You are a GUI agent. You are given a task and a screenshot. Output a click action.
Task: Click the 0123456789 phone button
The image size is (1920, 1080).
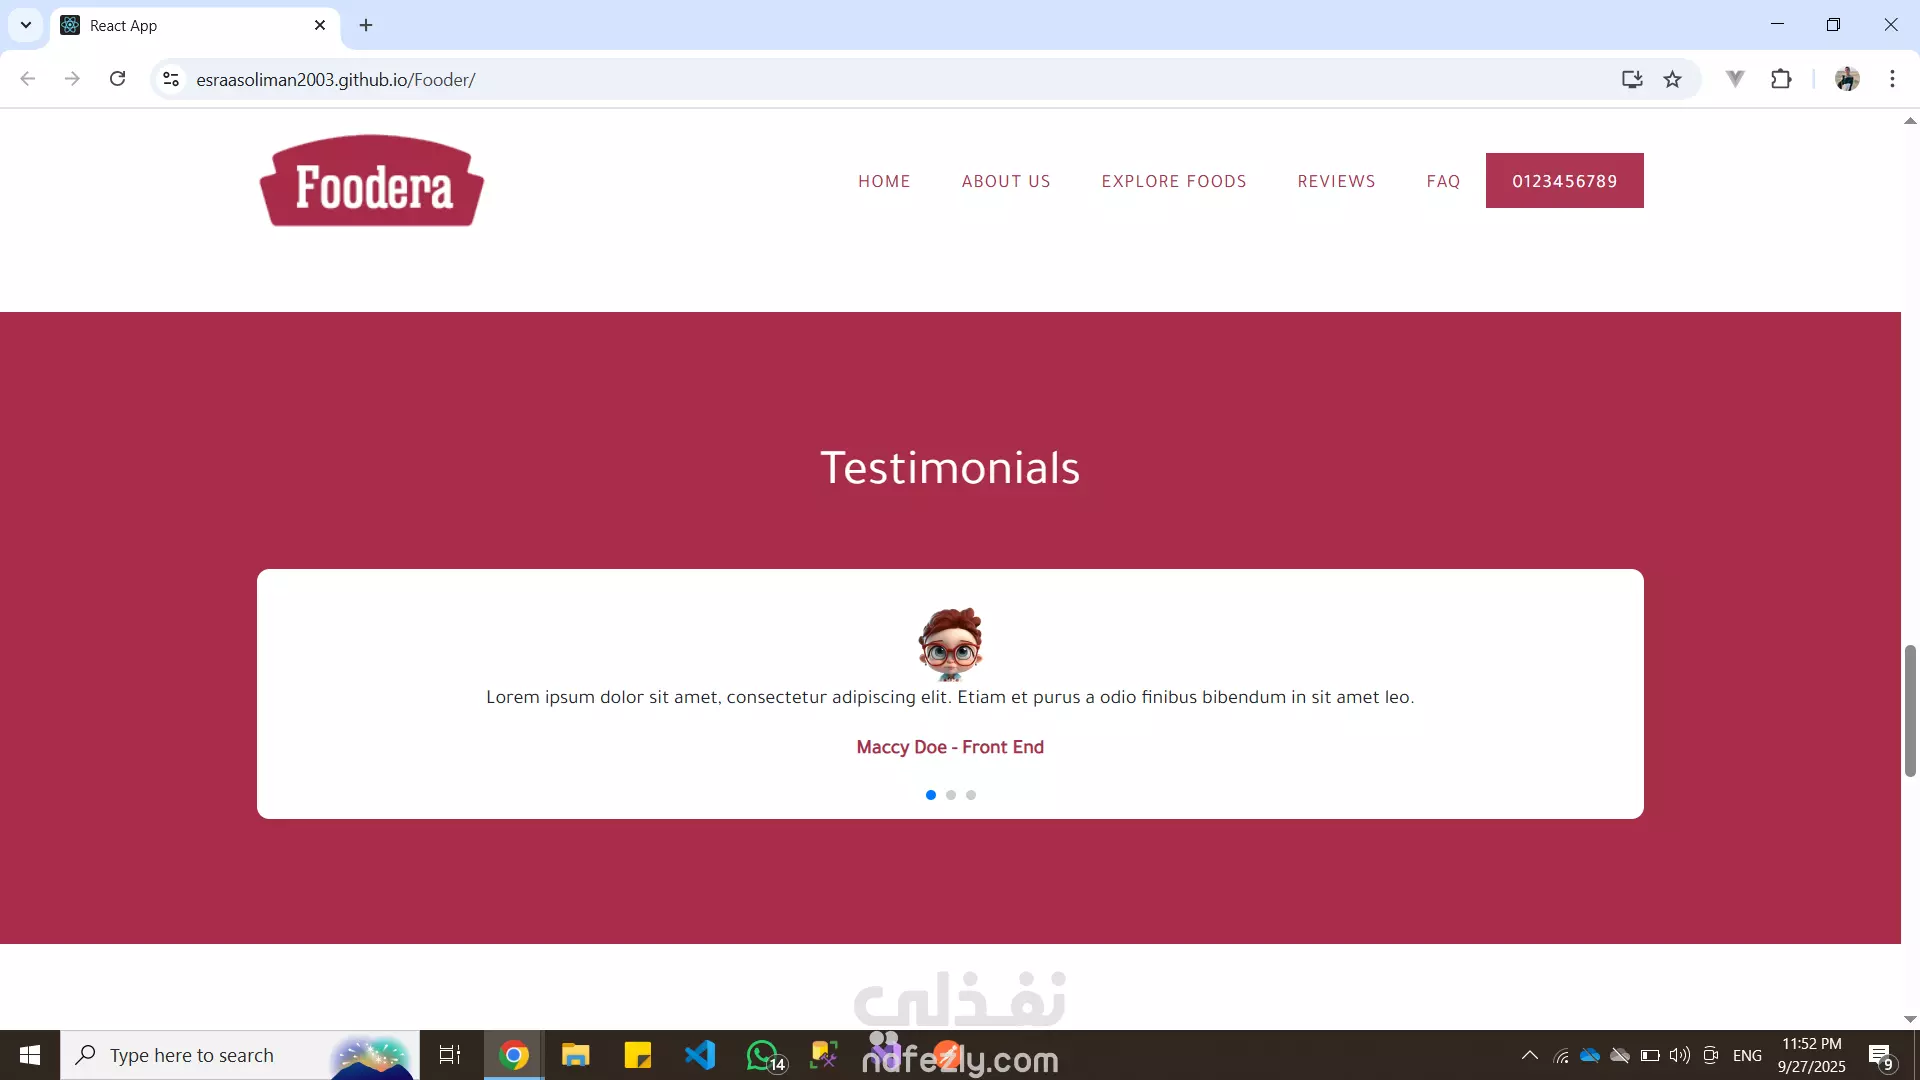click(1564, 181)
